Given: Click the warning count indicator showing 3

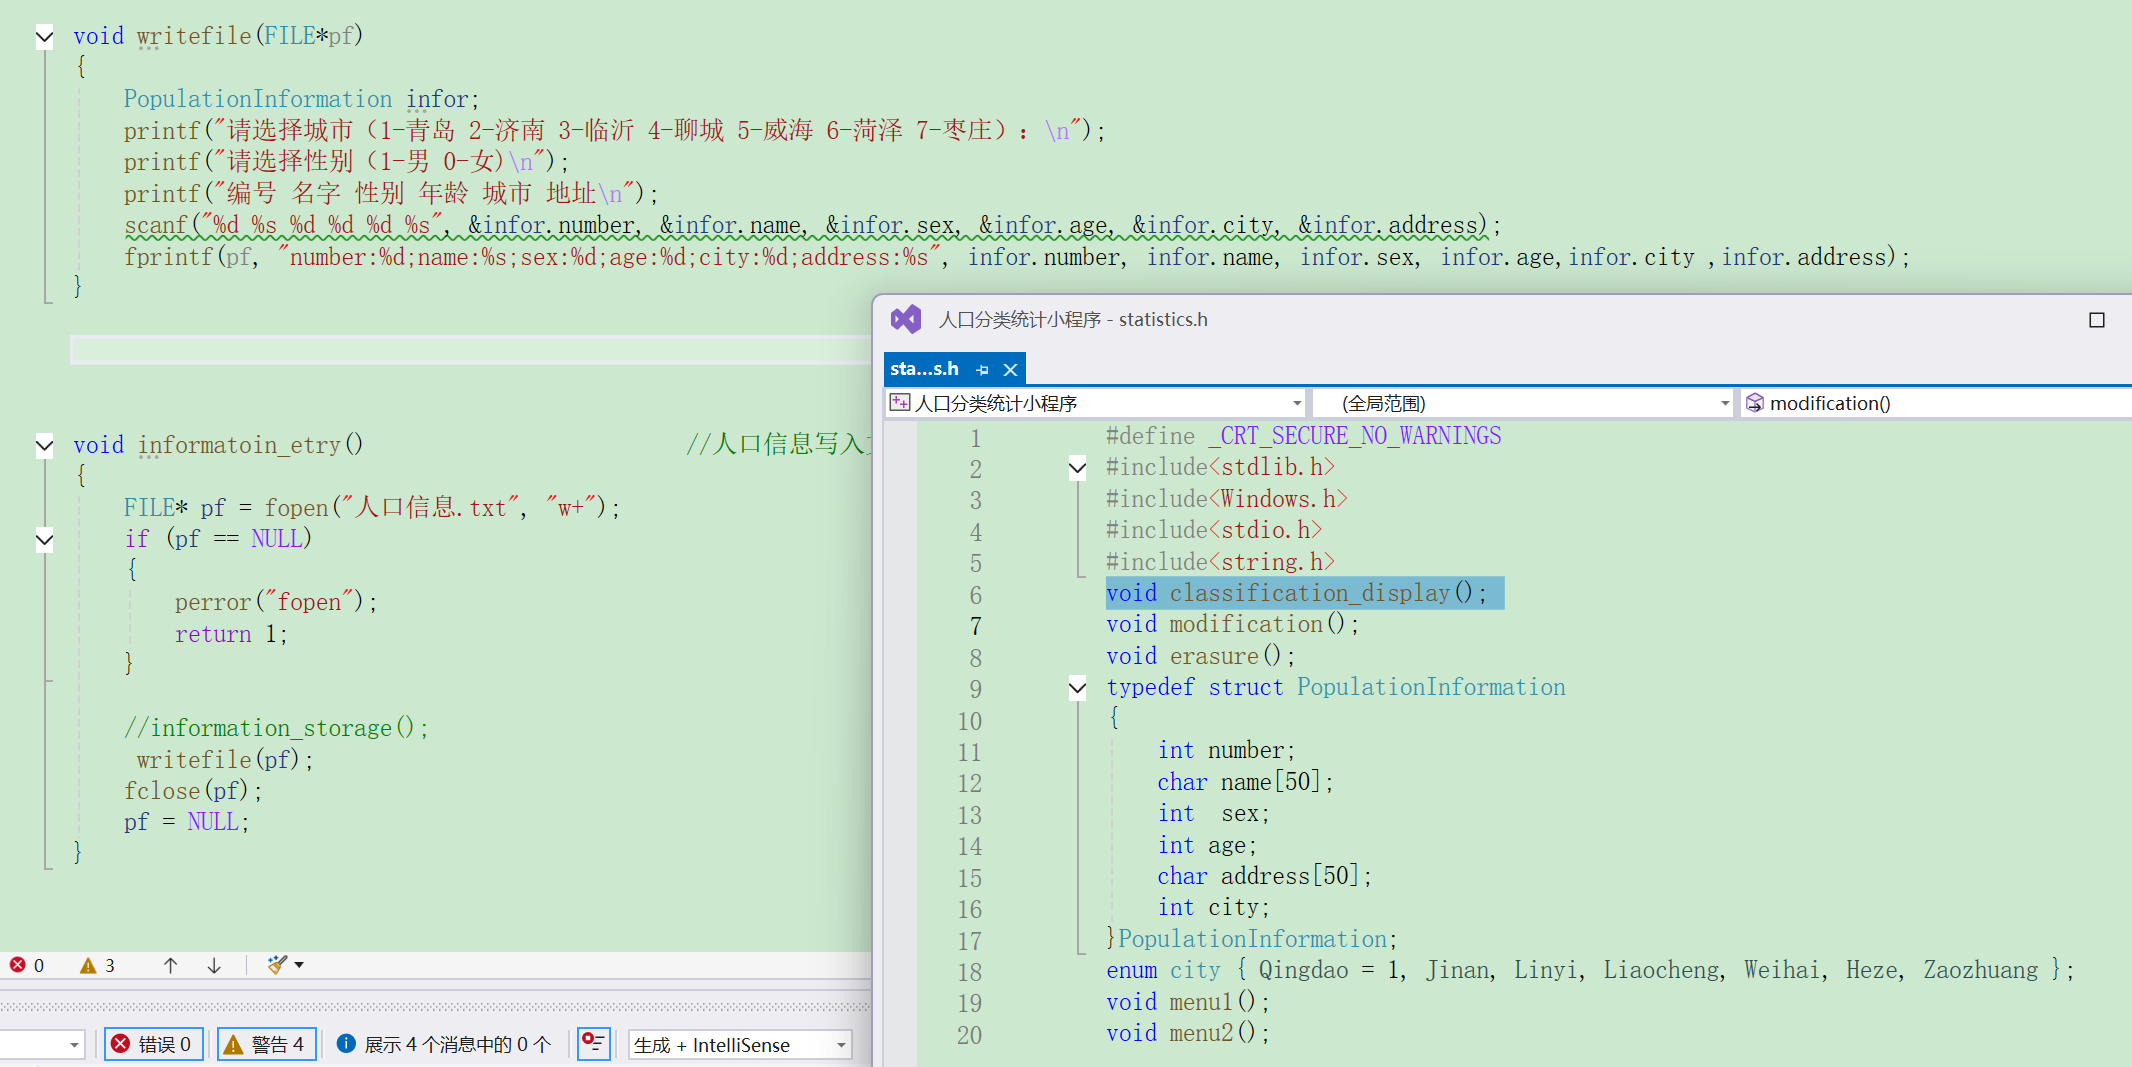Looking at the screenshot, I should pos(98,965).
